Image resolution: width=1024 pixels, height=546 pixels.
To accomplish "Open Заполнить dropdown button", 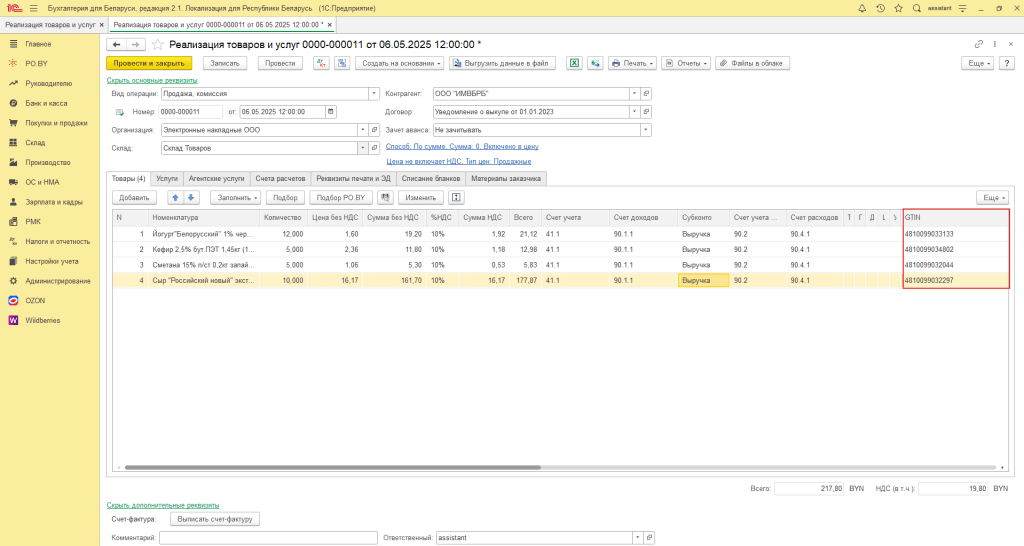I will tap(235, 197).
